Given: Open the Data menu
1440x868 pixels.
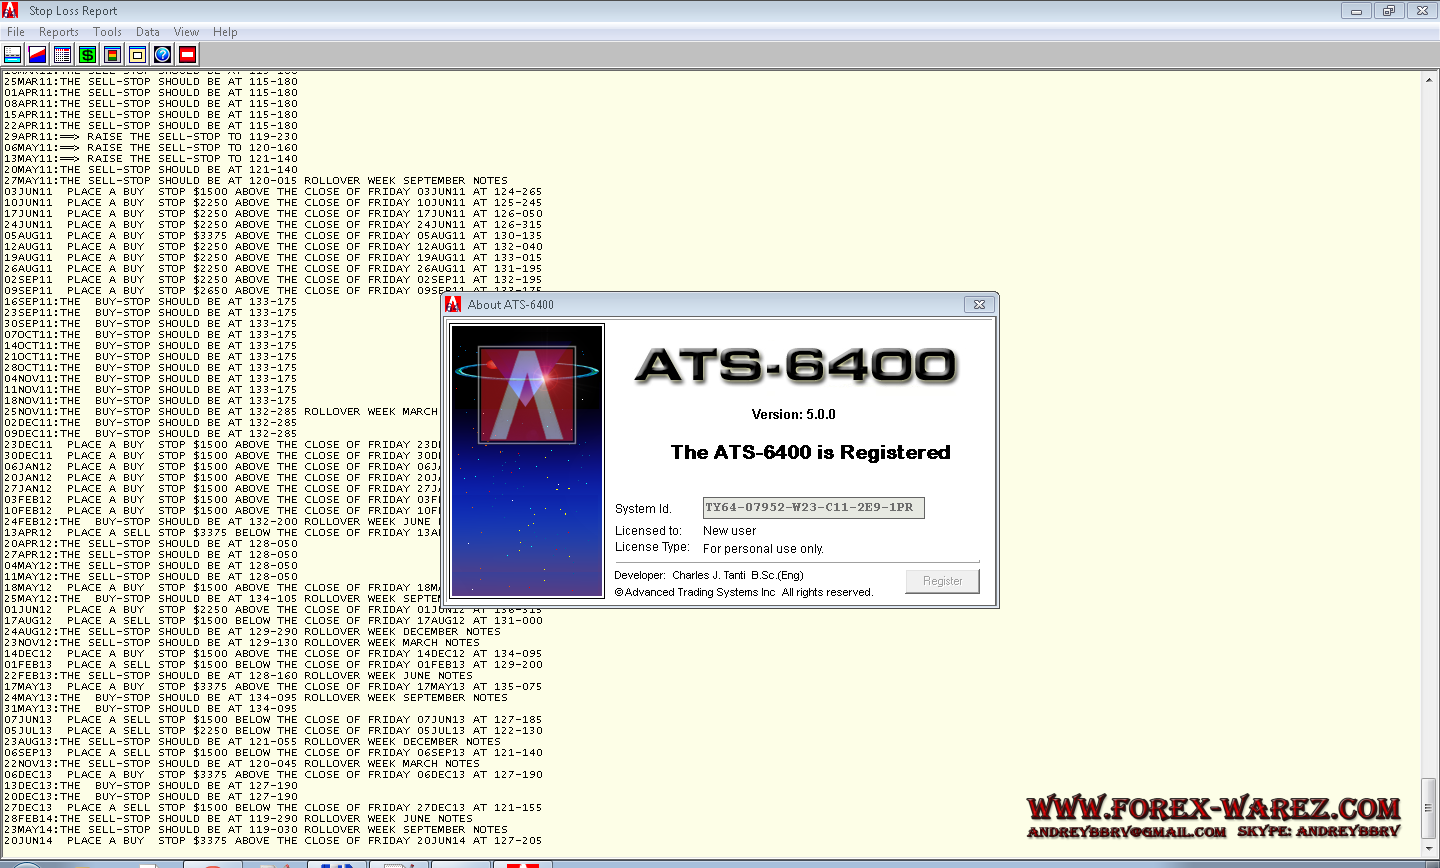Looking at the screenshot, I should (x=147, y=32).
